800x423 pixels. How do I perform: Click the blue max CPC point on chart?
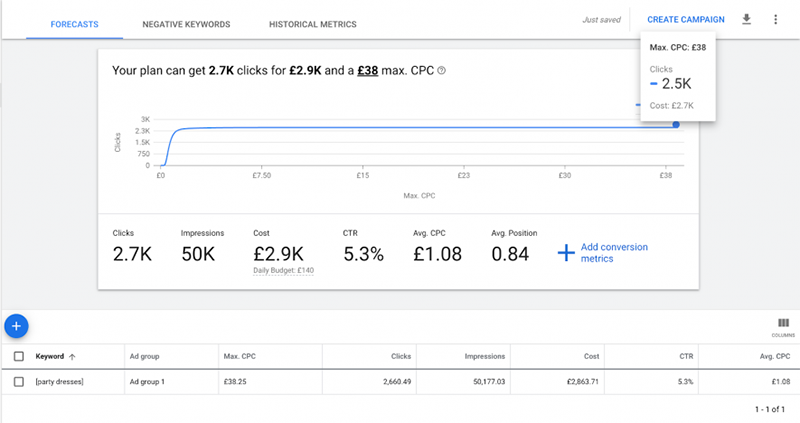click(676, 125)
